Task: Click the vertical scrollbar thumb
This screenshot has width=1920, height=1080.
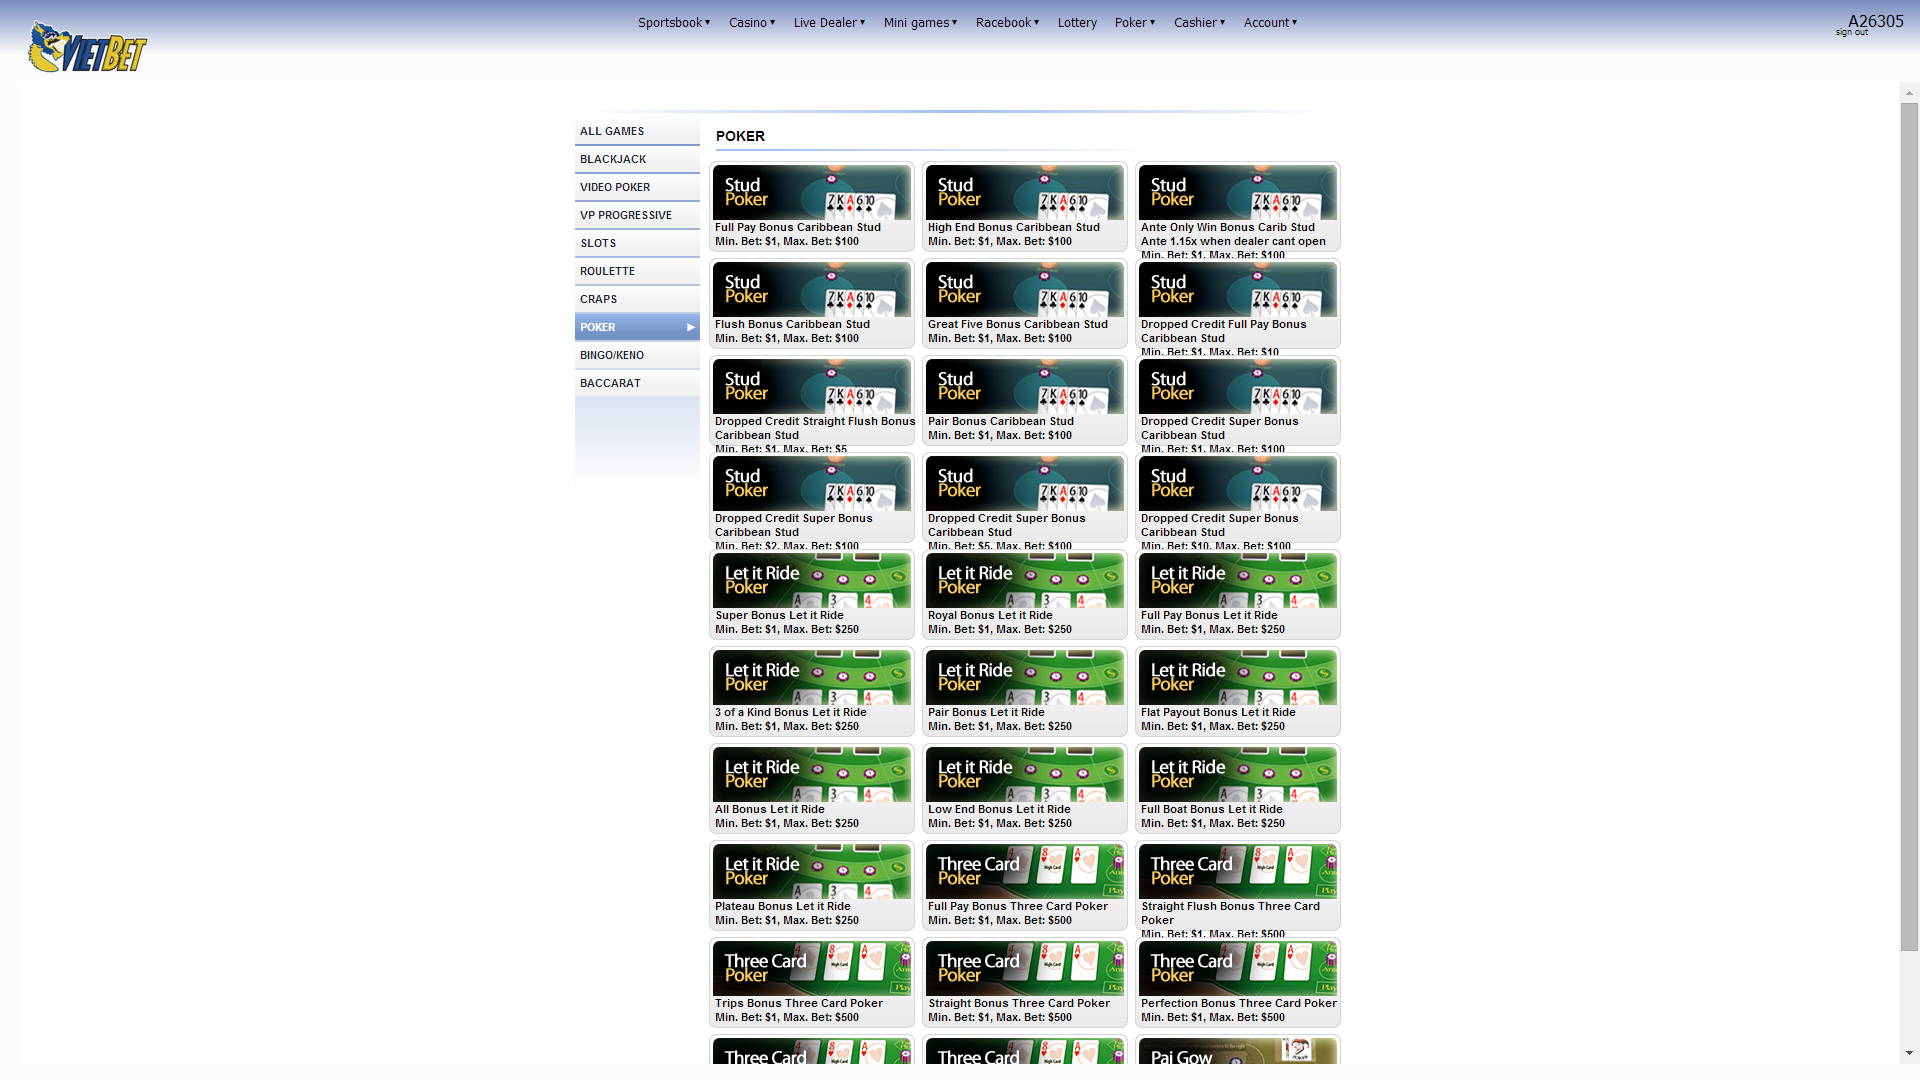Action: coord(1909,526)
